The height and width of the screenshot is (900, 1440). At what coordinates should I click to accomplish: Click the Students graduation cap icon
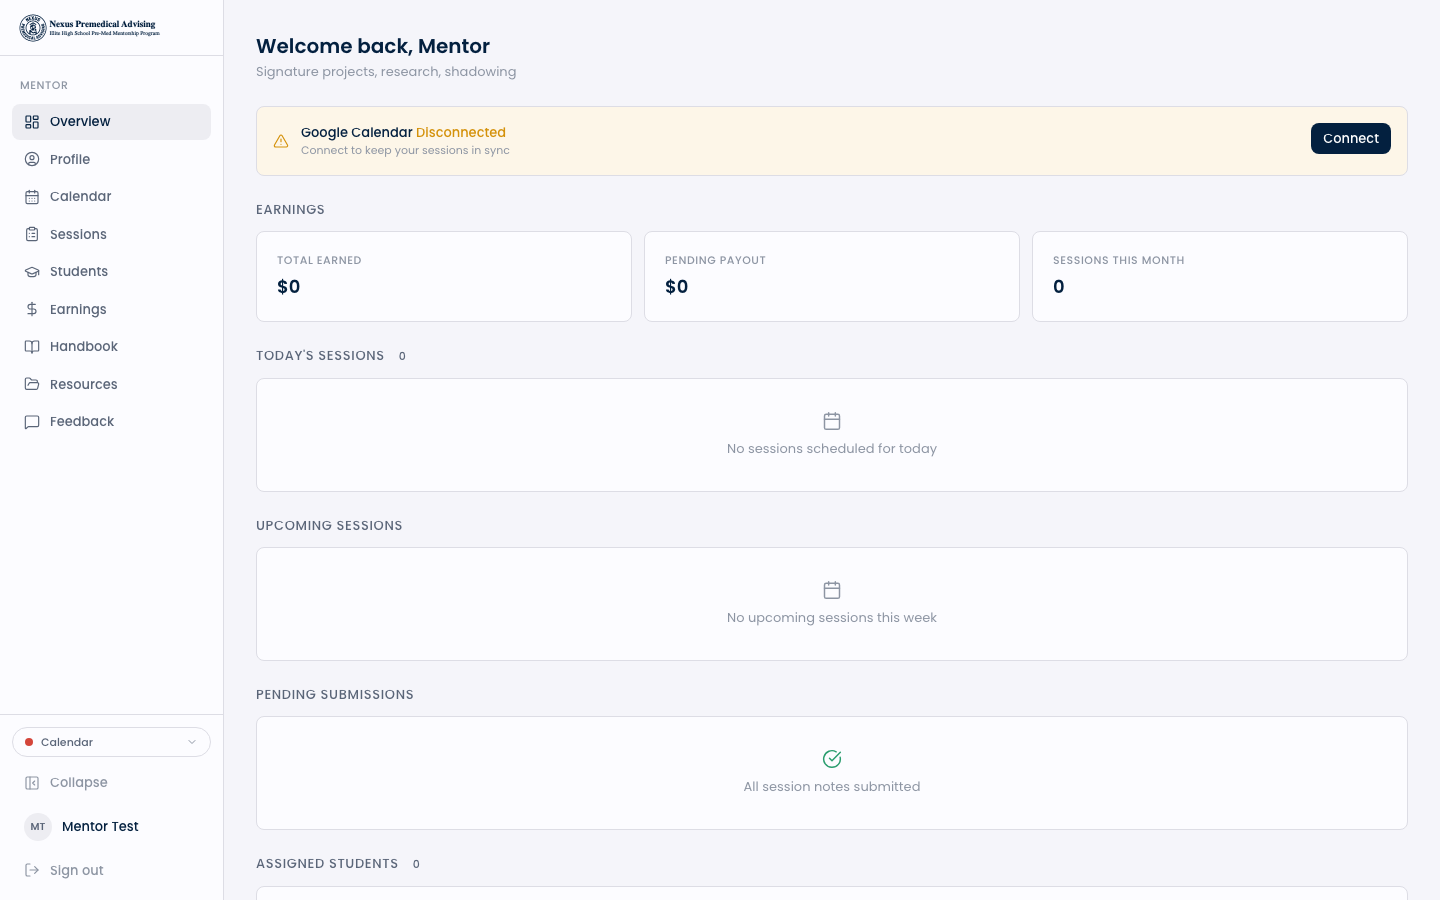point(32,272)
